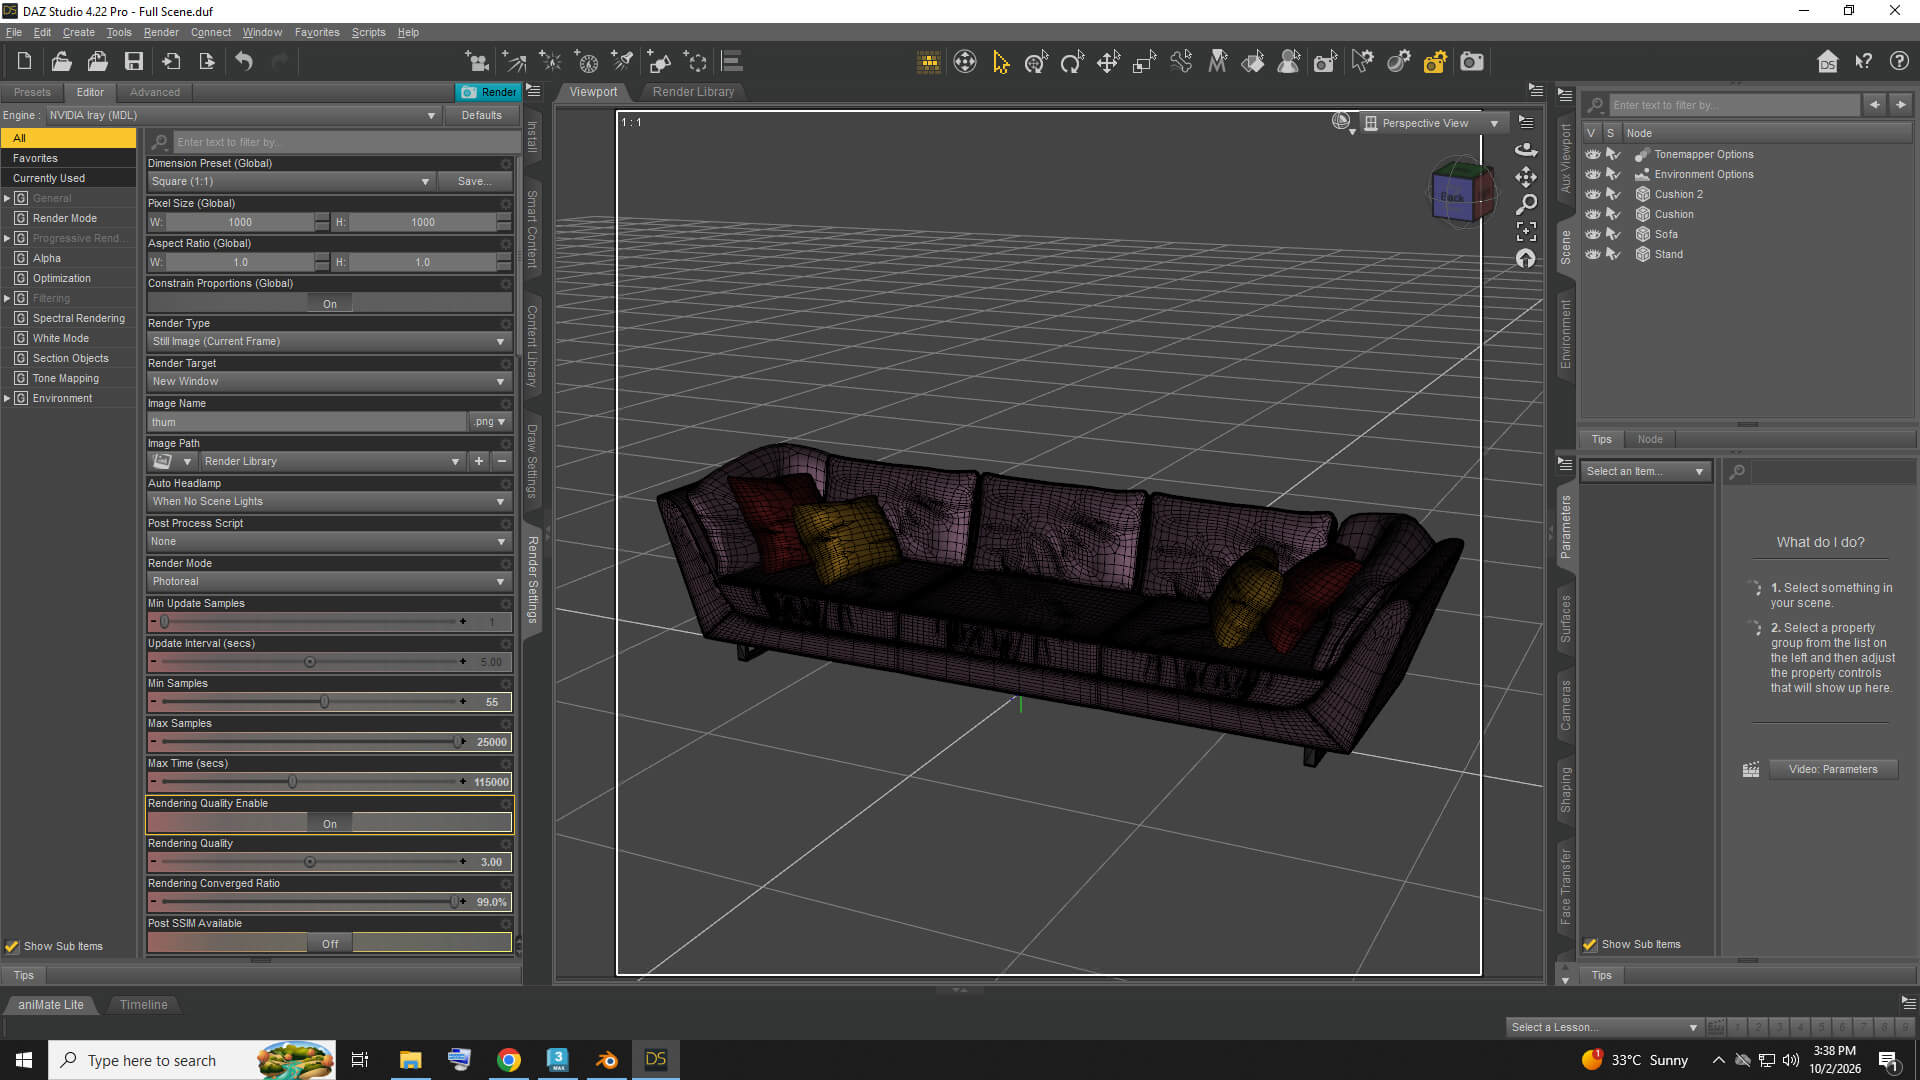The width and height of the screenshot is (1920, 1080).
Task: Open the DAZ home icon at top right
Action: [x=1827, y=62]
